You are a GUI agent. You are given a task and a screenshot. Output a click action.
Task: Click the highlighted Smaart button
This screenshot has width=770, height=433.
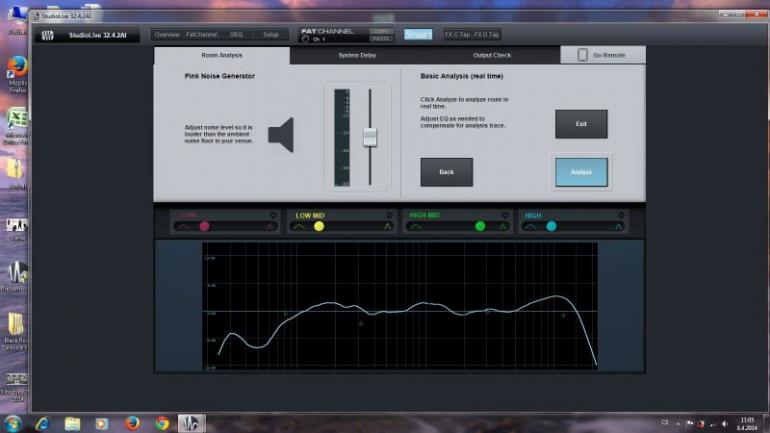tap(418, 34)
